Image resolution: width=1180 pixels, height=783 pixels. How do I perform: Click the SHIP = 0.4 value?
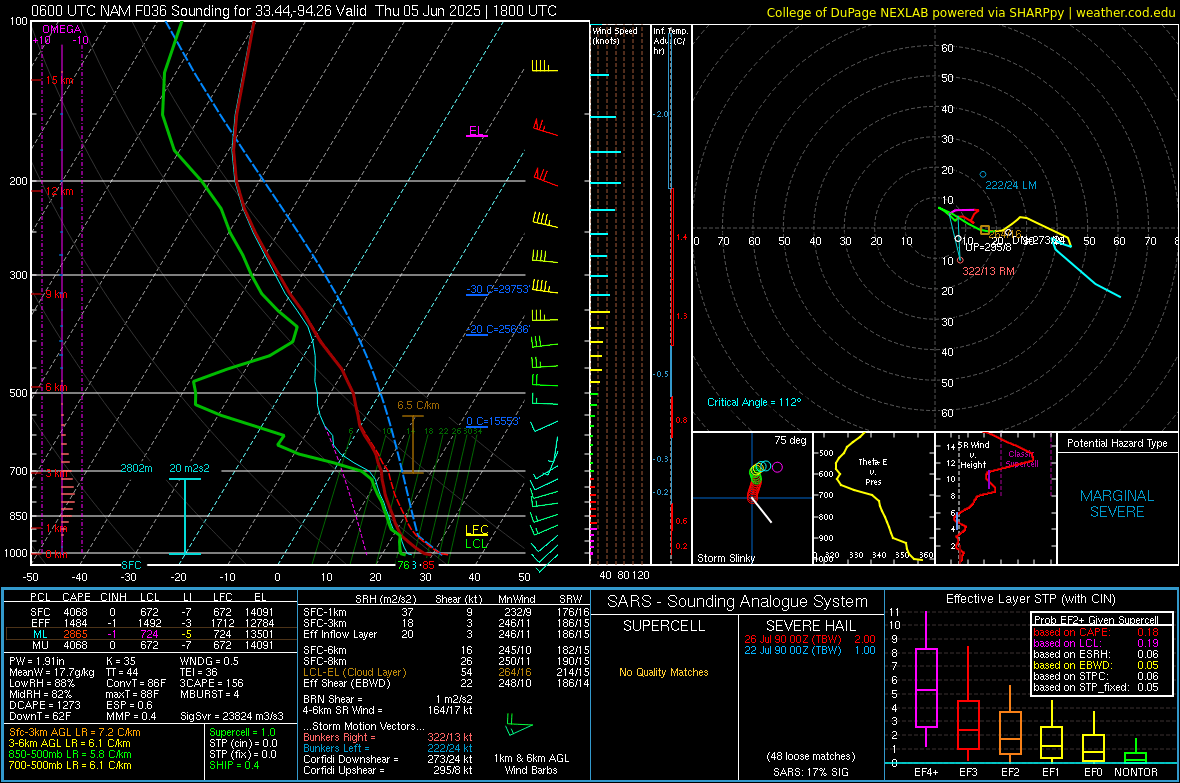(x=234, y=765)
